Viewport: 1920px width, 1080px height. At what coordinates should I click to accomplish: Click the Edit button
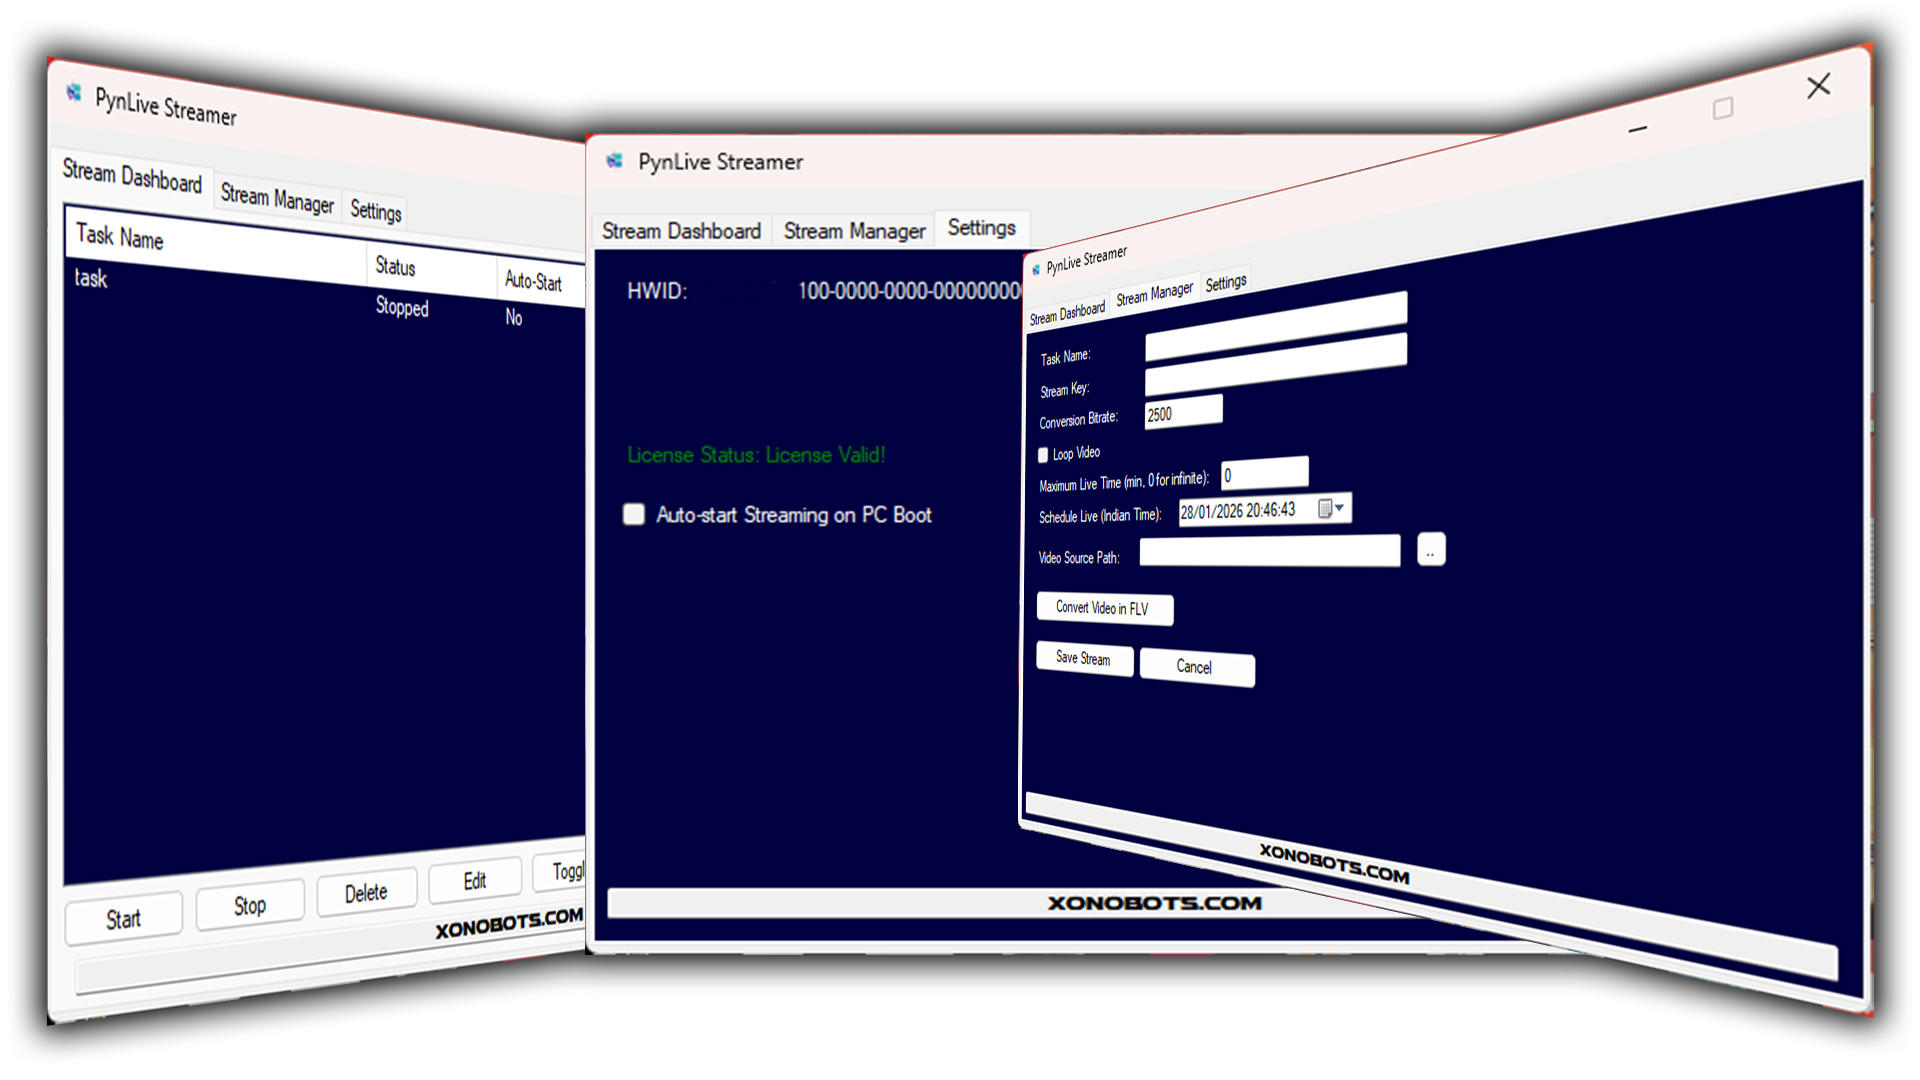pos(475,880)
